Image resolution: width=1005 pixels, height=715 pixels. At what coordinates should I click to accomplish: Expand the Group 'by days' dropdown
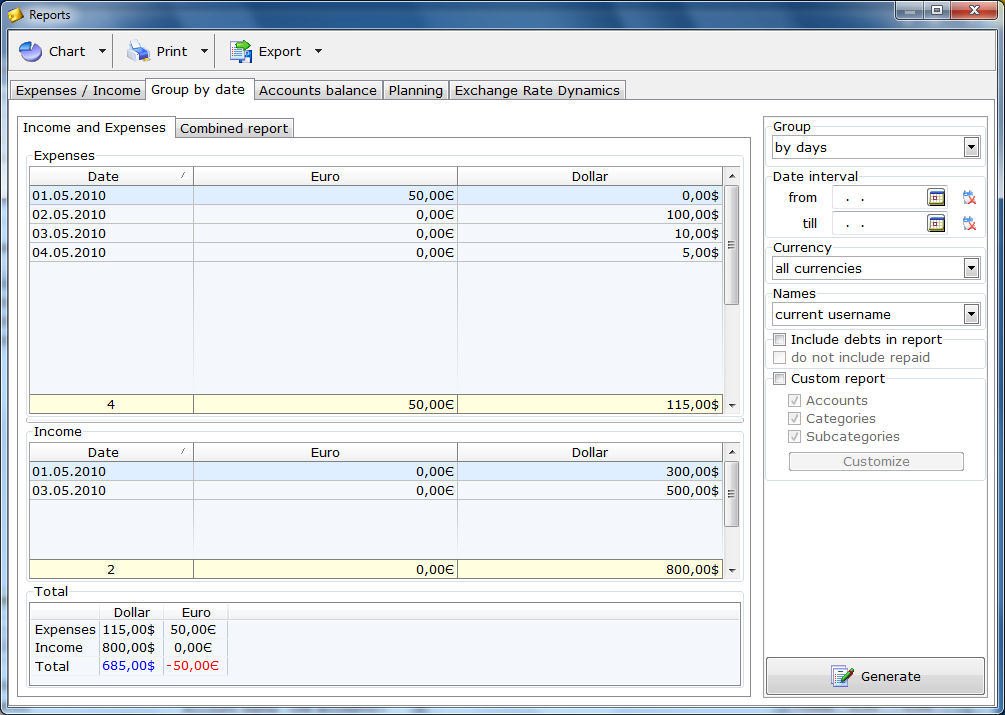tap(970, 148)
